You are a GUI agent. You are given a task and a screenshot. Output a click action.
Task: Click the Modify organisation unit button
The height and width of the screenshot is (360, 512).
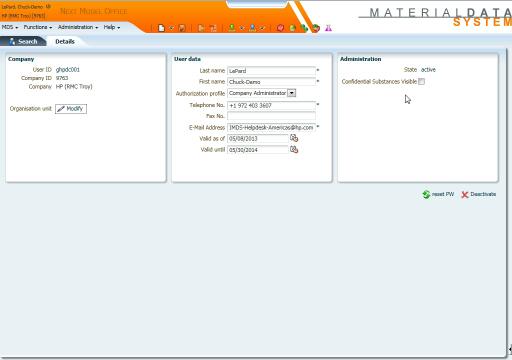[71, 109]
